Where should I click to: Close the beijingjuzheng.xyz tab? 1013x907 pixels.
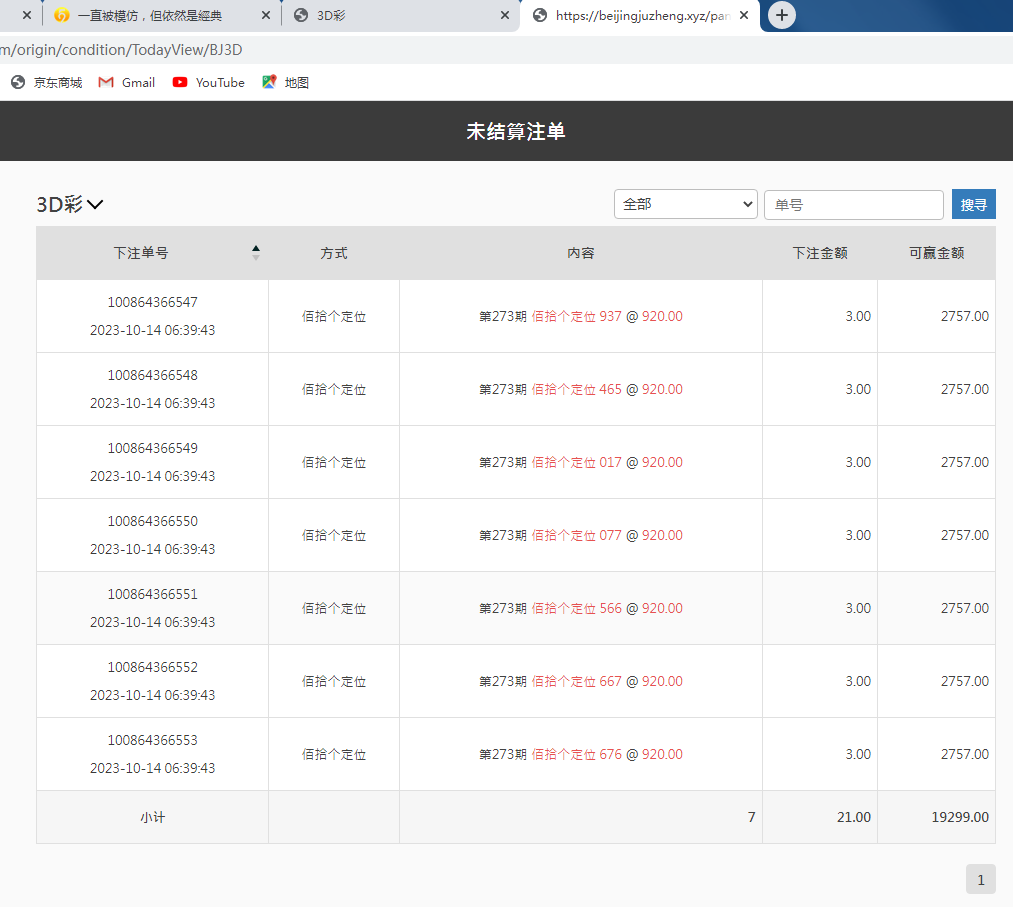[744, 15]
